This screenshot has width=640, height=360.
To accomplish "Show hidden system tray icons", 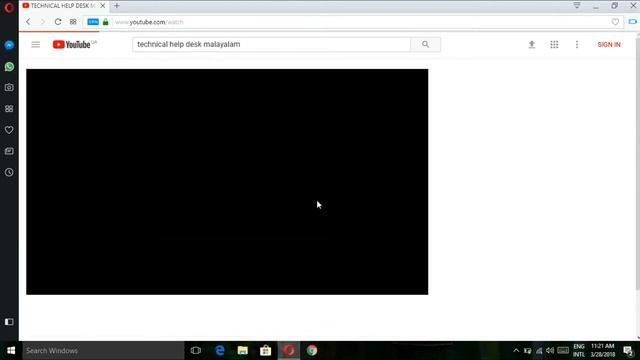I will [516, 351].
